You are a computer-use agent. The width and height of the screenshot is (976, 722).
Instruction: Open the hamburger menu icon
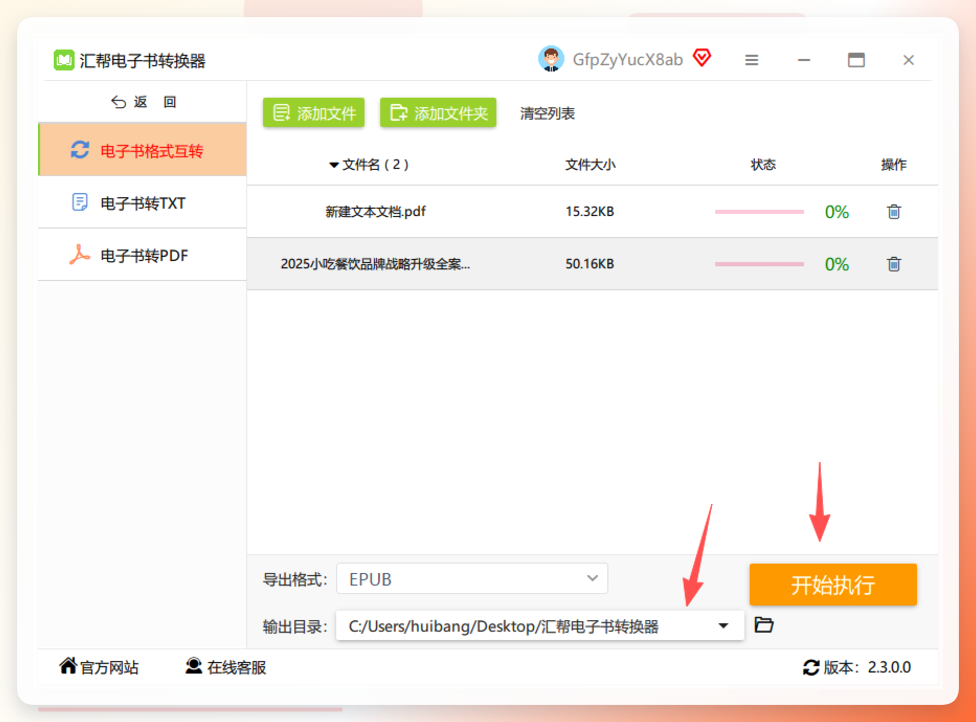point(751,60)
